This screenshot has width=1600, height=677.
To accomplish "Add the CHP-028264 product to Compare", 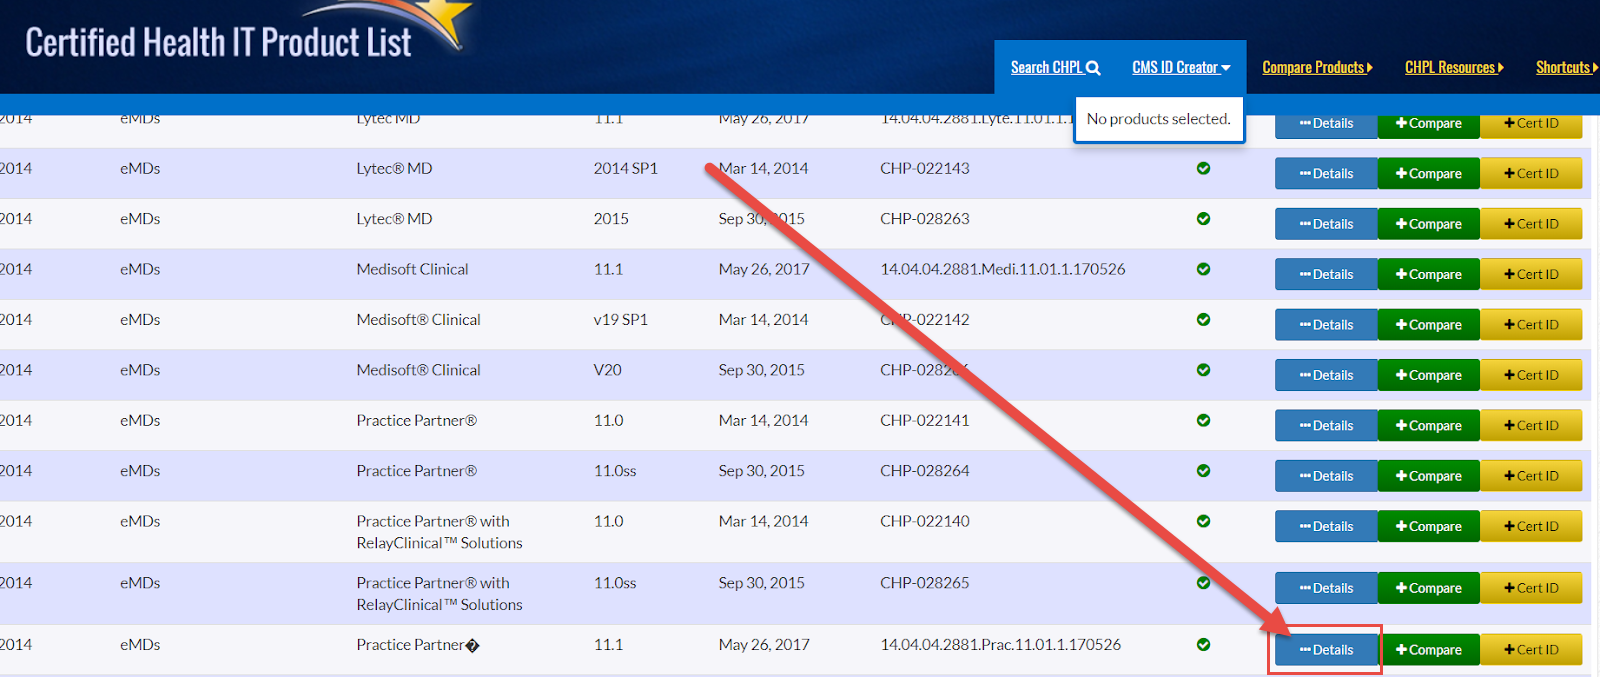I will click(1429, 476).
